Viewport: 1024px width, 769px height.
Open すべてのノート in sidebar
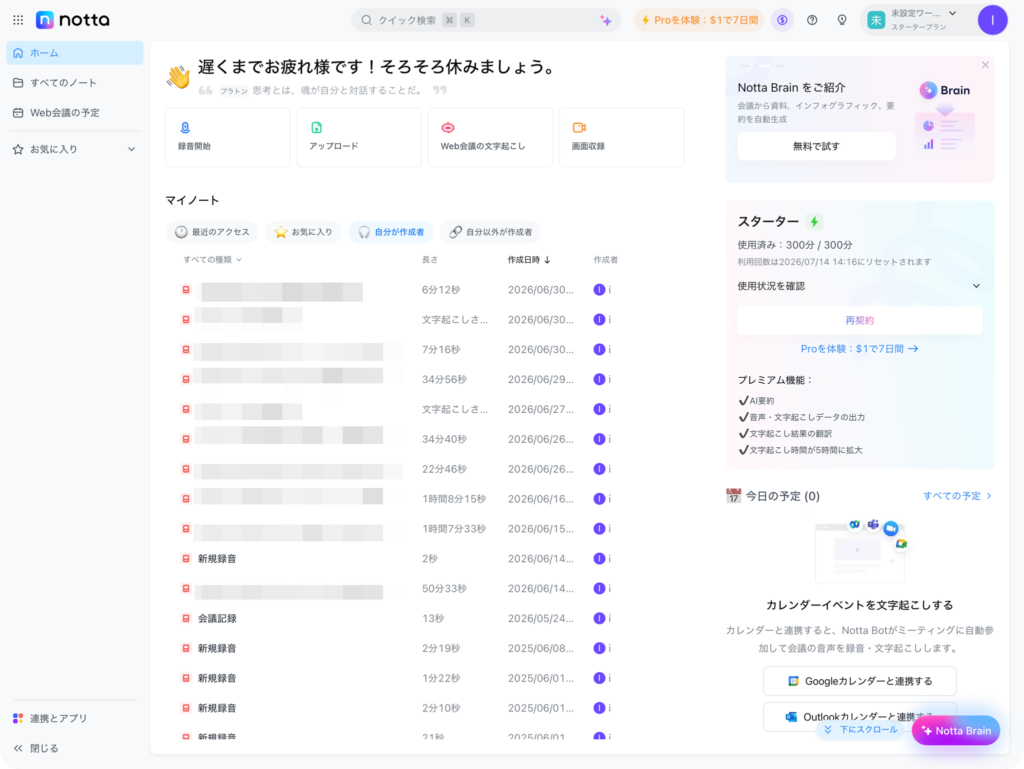click(x=75, y=83)
